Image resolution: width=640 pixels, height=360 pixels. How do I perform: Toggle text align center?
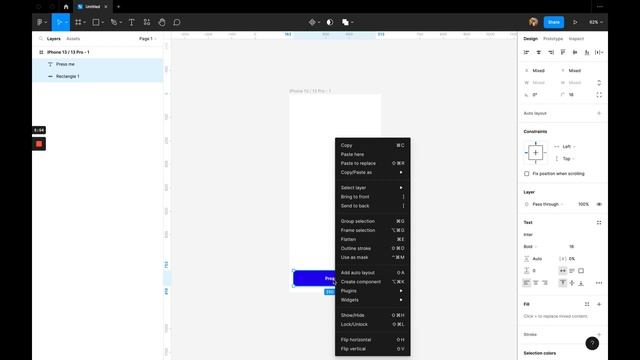tap(536, 283)
